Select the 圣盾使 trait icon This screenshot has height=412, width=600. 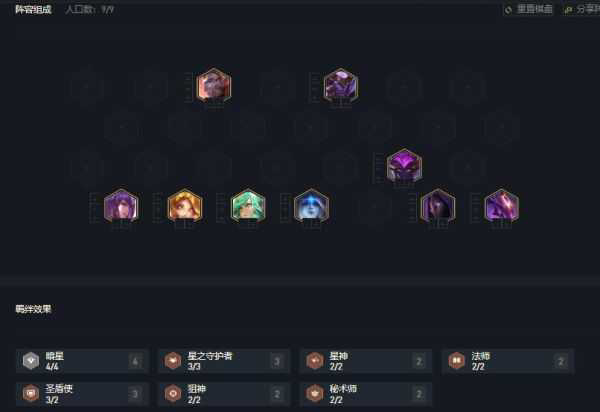(31, 394)
